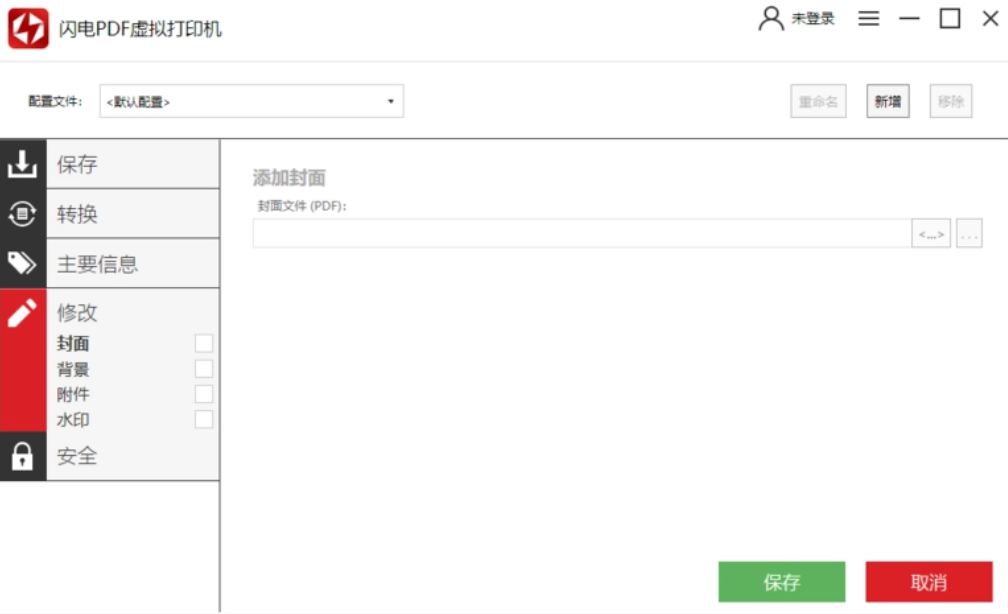This screenshot has height=614, width=1008.
Task: Minimize the window
Action: [x=909, y=19]
